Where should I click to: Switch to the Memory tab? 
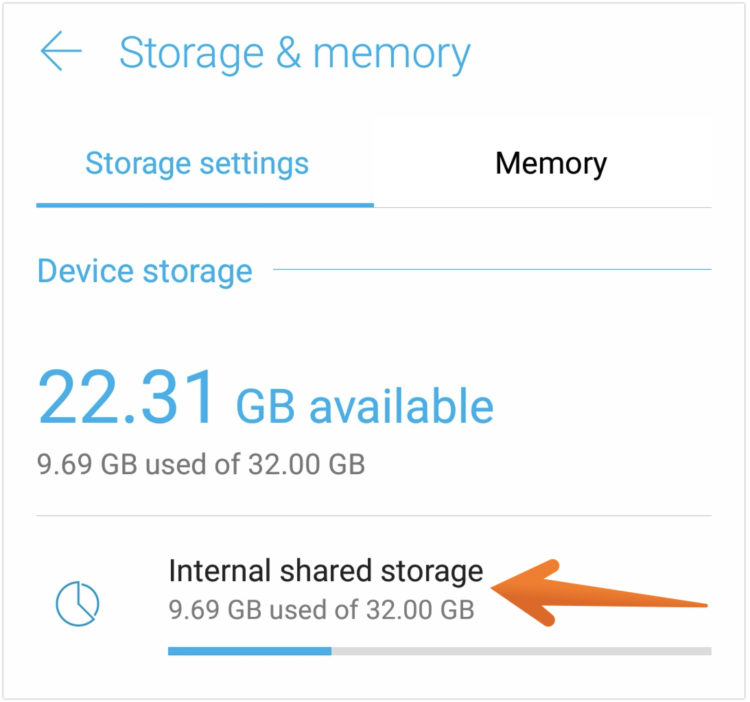[551, 163]
